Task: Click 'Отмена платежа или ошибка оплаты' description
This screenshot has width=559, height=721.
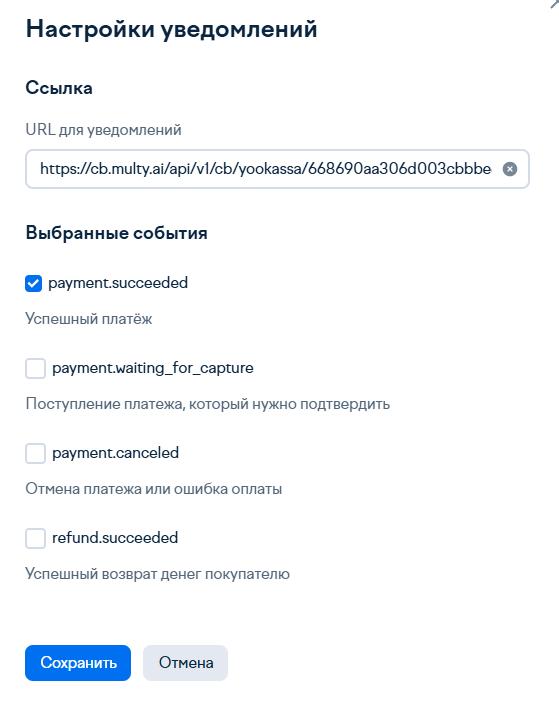Action: [154, 489]
